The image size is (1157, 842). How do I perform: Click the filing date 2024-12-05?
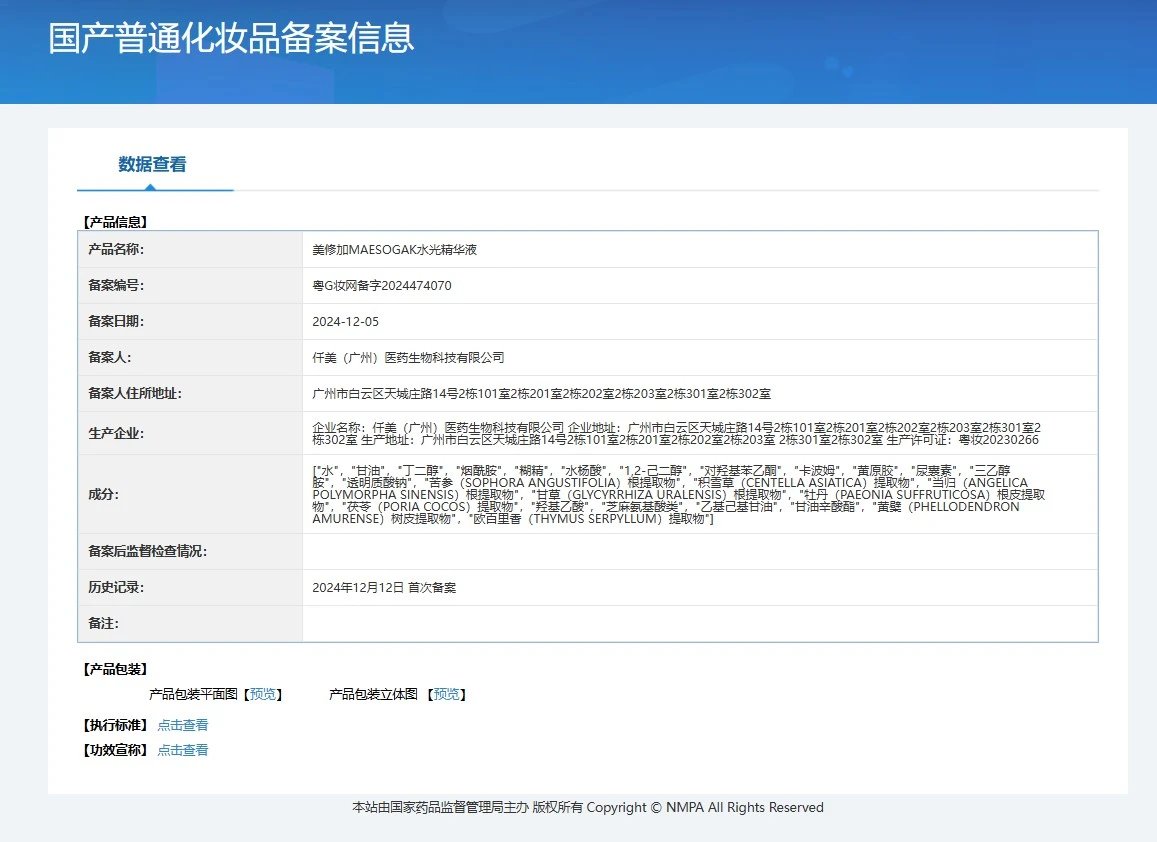click(x=345, y=322)
